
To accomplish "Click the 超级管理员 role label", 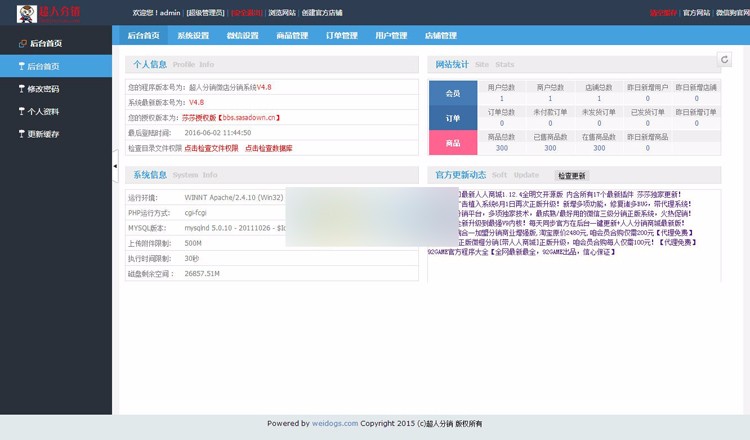I will (205, 13).
